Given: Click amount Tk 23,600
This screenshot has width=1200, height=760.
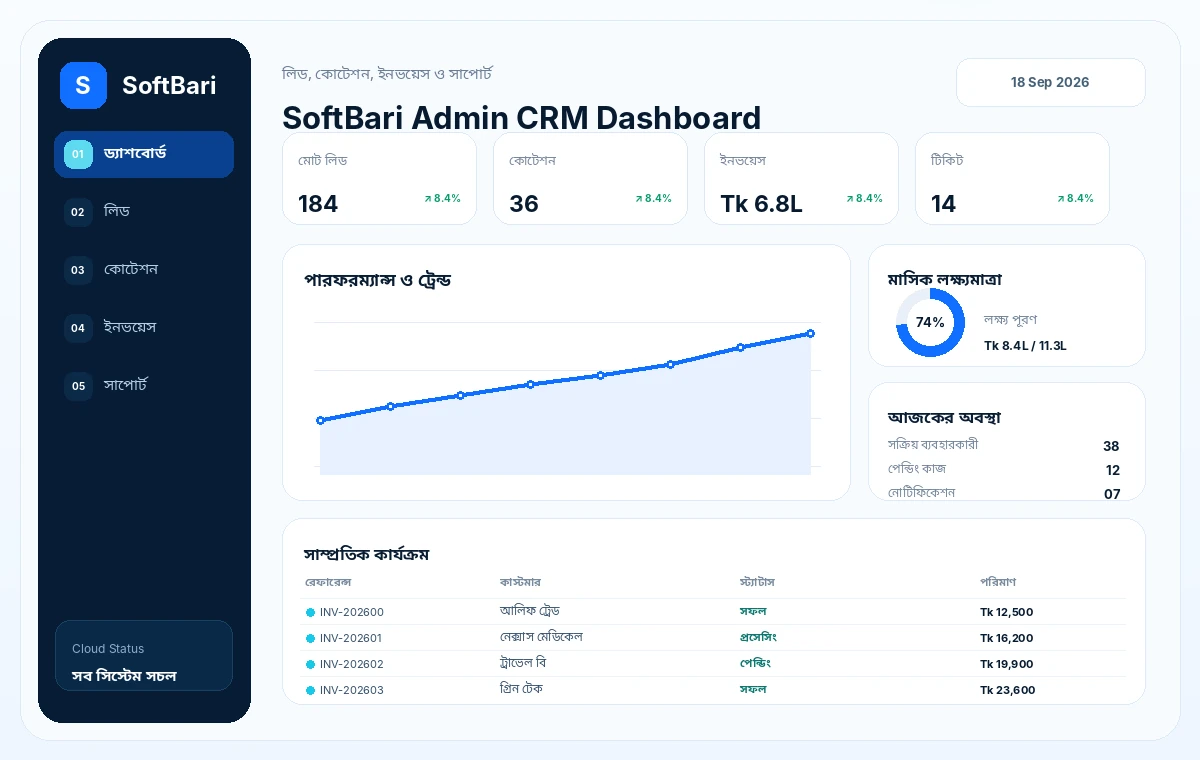Looking at the screenshot, I should tap(1008, 690).
